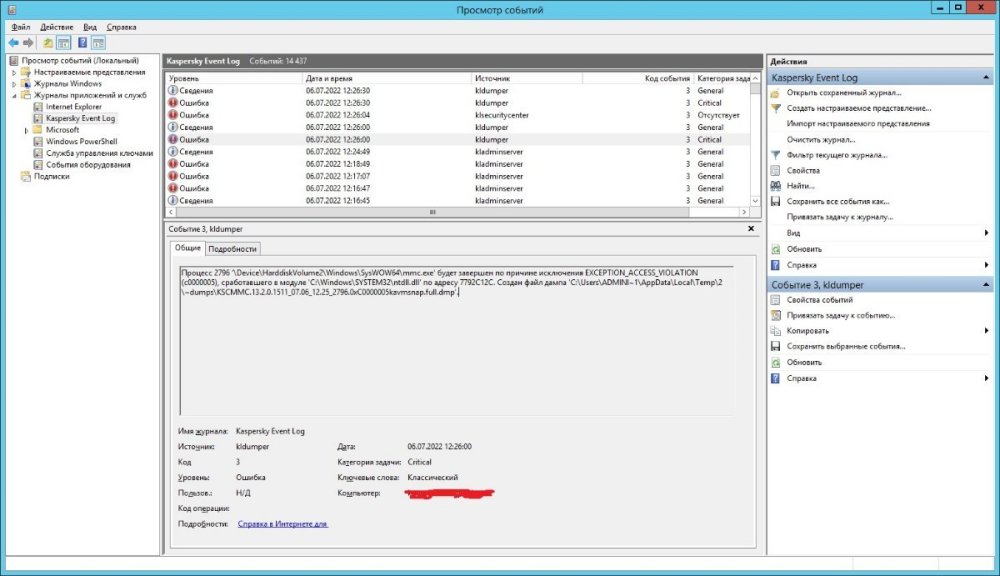Click the blue Help icon in toolbar
Image resolution: width=1000 pixels, height=576 pixels.
pos(82,43)
